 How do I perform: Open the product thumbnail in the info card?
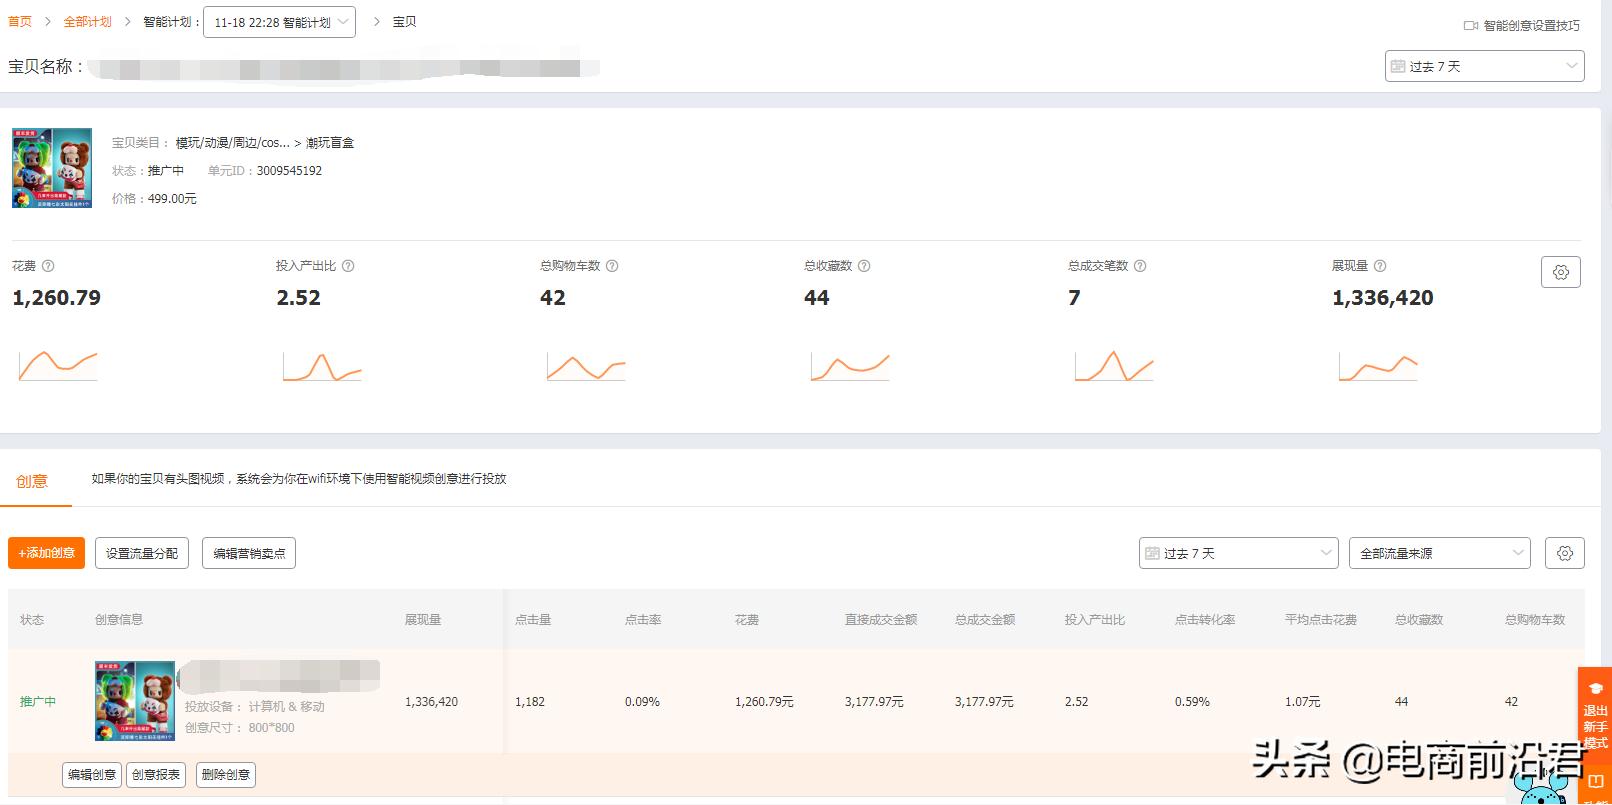(52, 168)
